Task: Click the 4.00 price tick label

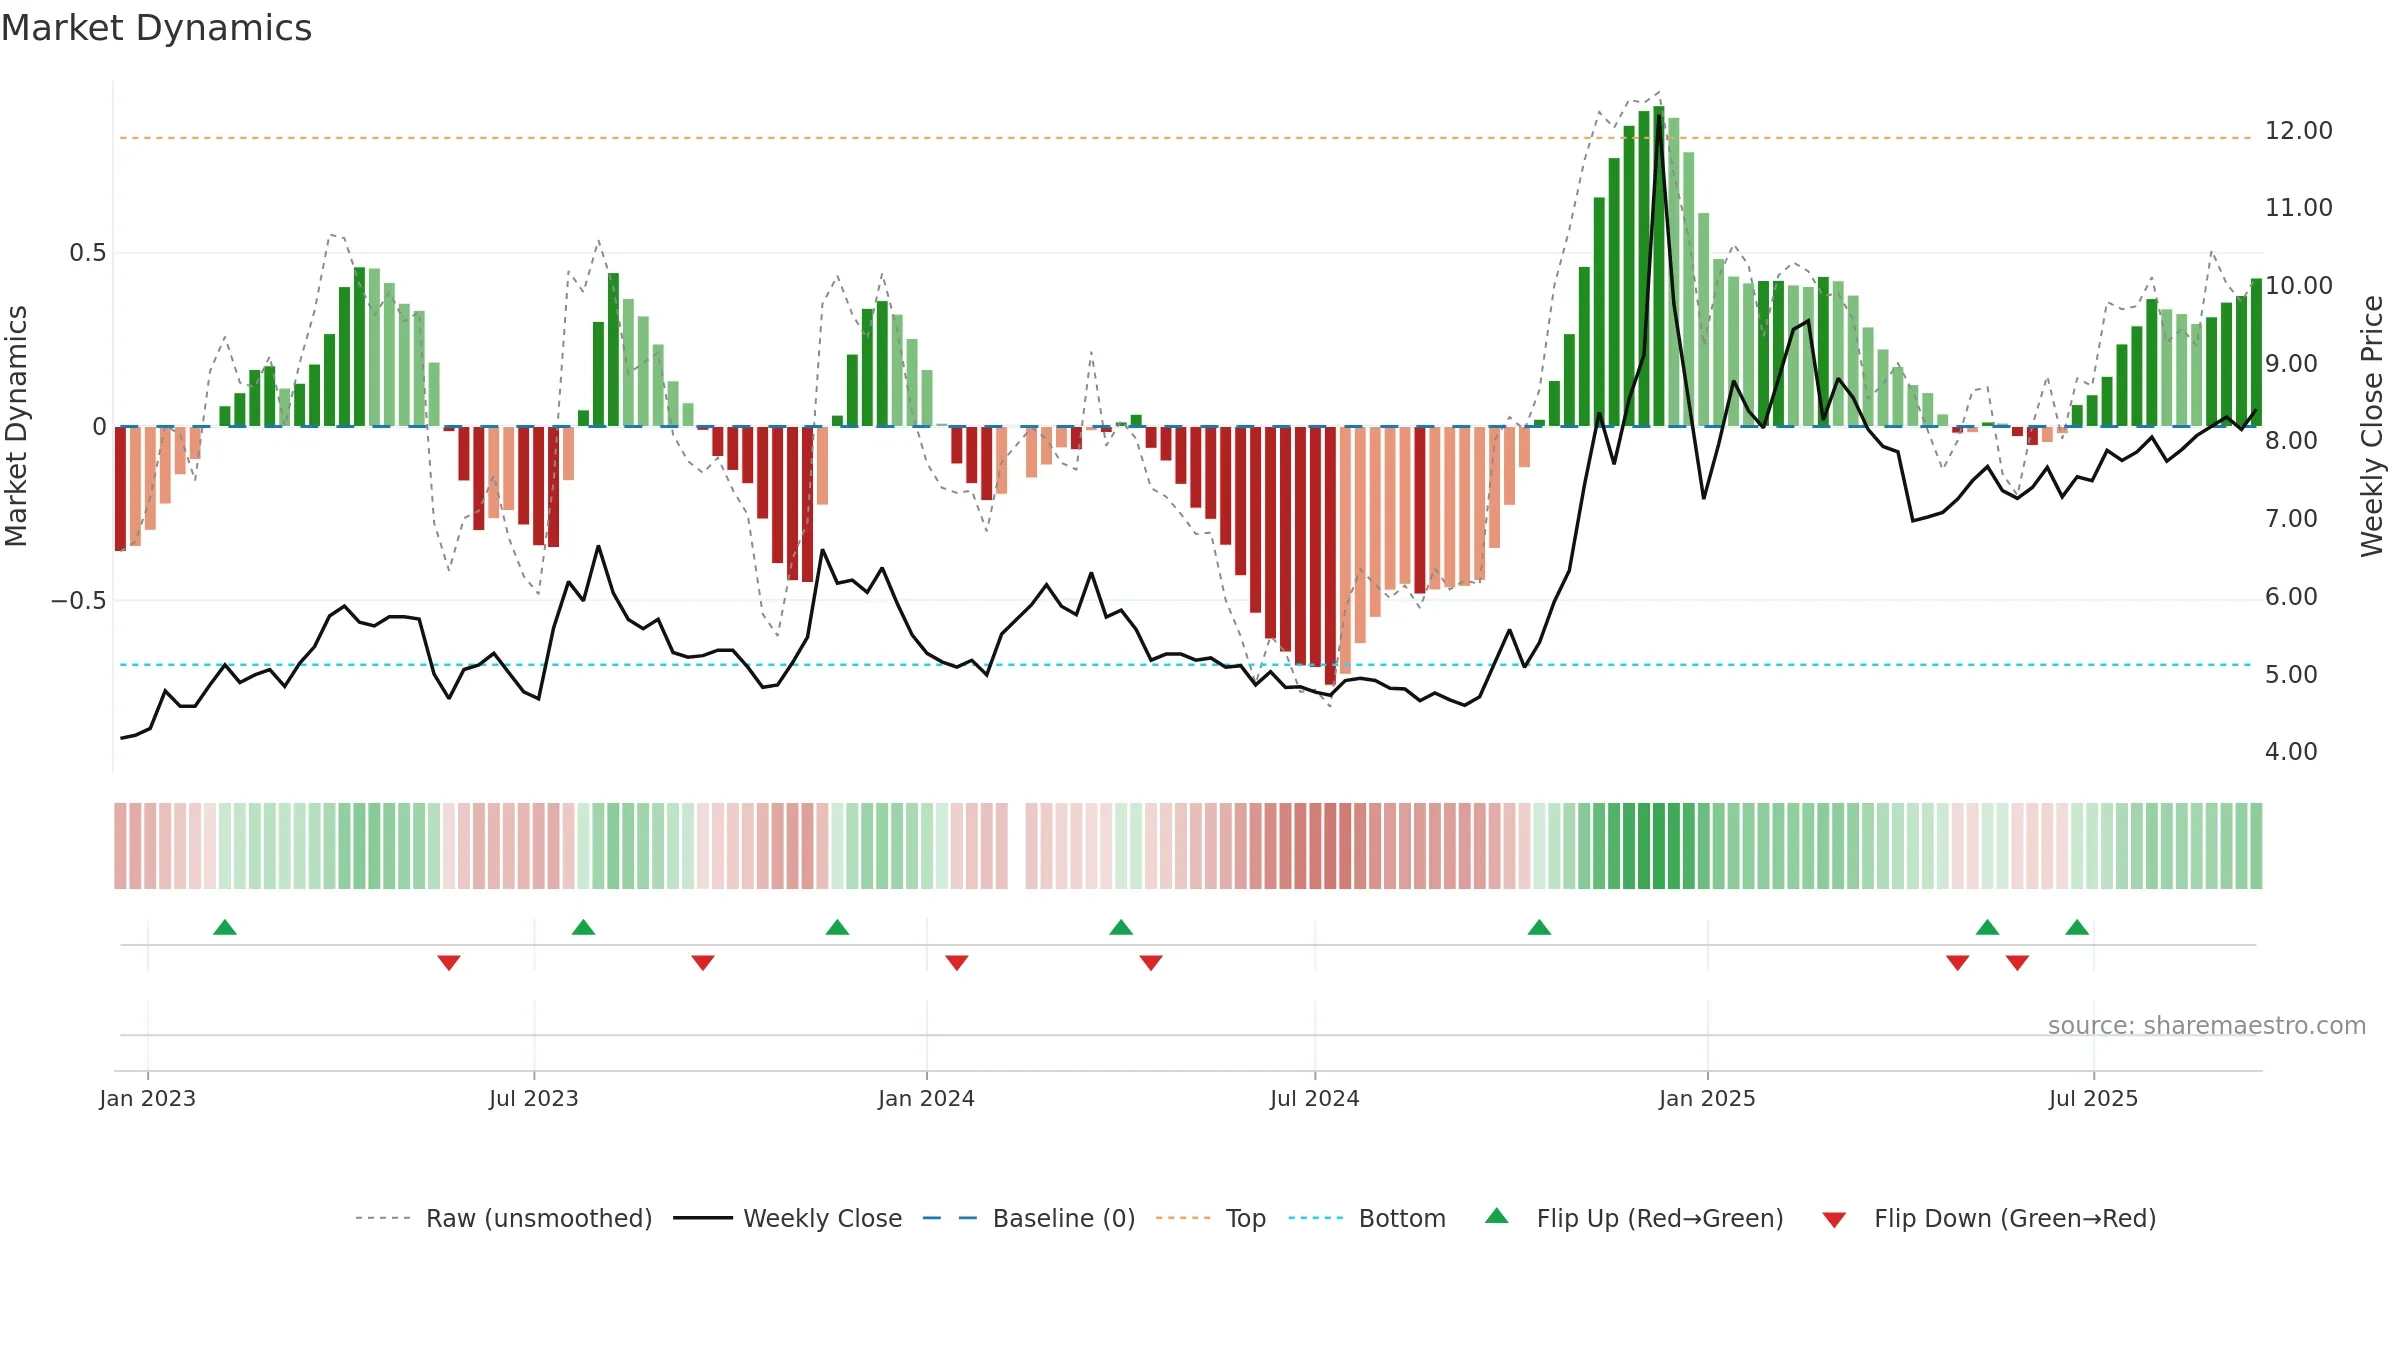Action: point(2291,752)
